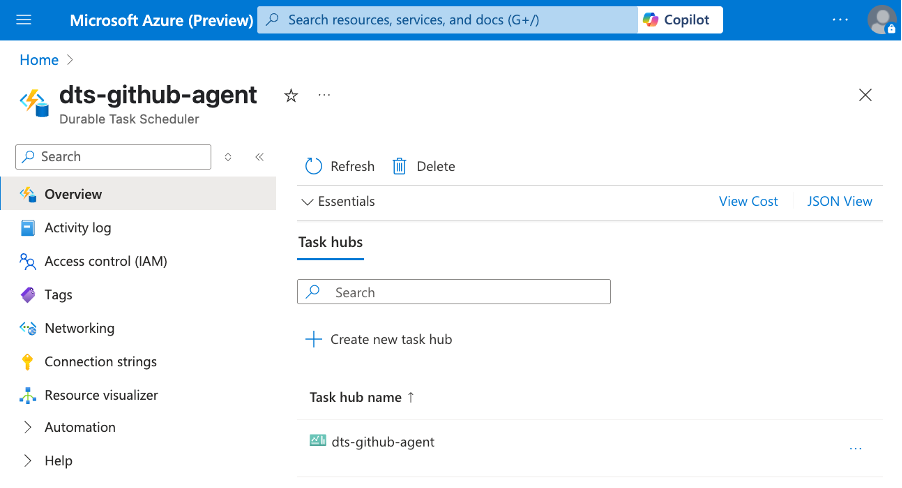Collapse the sidebar with double-chevron icon
902x488 pixels.
click(x=259, y=157)
